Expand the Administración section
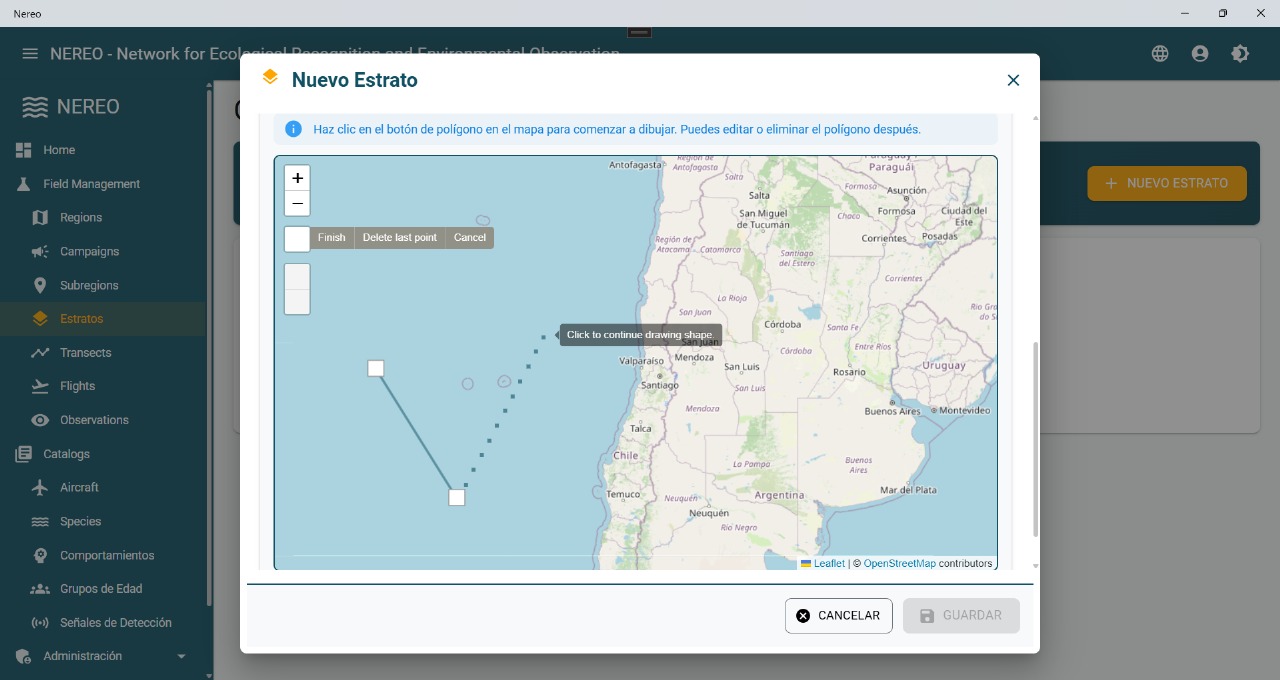Image resolution: width=1280 pixels, height=680 pixels. (x=181, y=657)
